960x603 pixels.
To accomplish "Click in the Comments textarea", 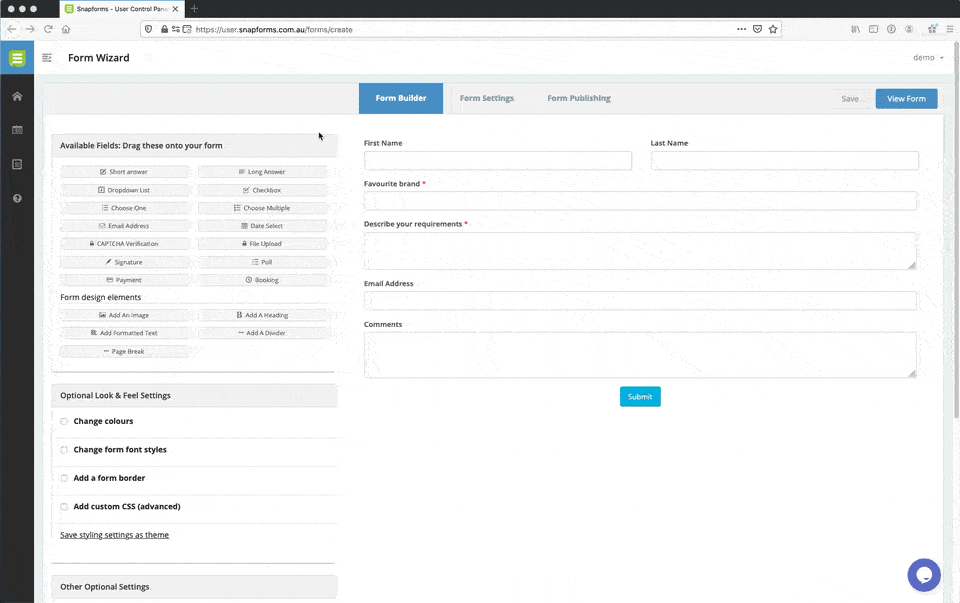I will click(640, 355).
